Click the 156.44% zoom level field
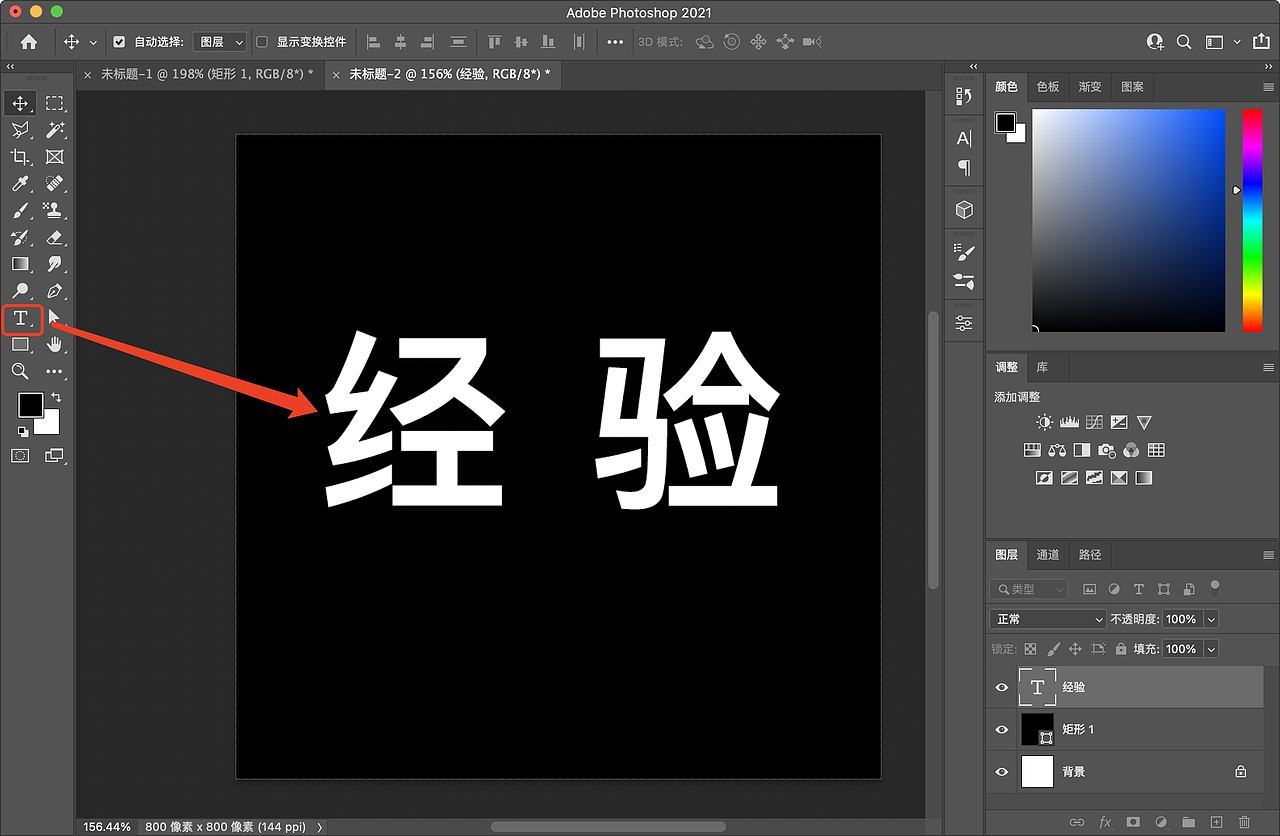Image resolution: width=1280 pixels, height=836 pixels. [x=106, y=827]
